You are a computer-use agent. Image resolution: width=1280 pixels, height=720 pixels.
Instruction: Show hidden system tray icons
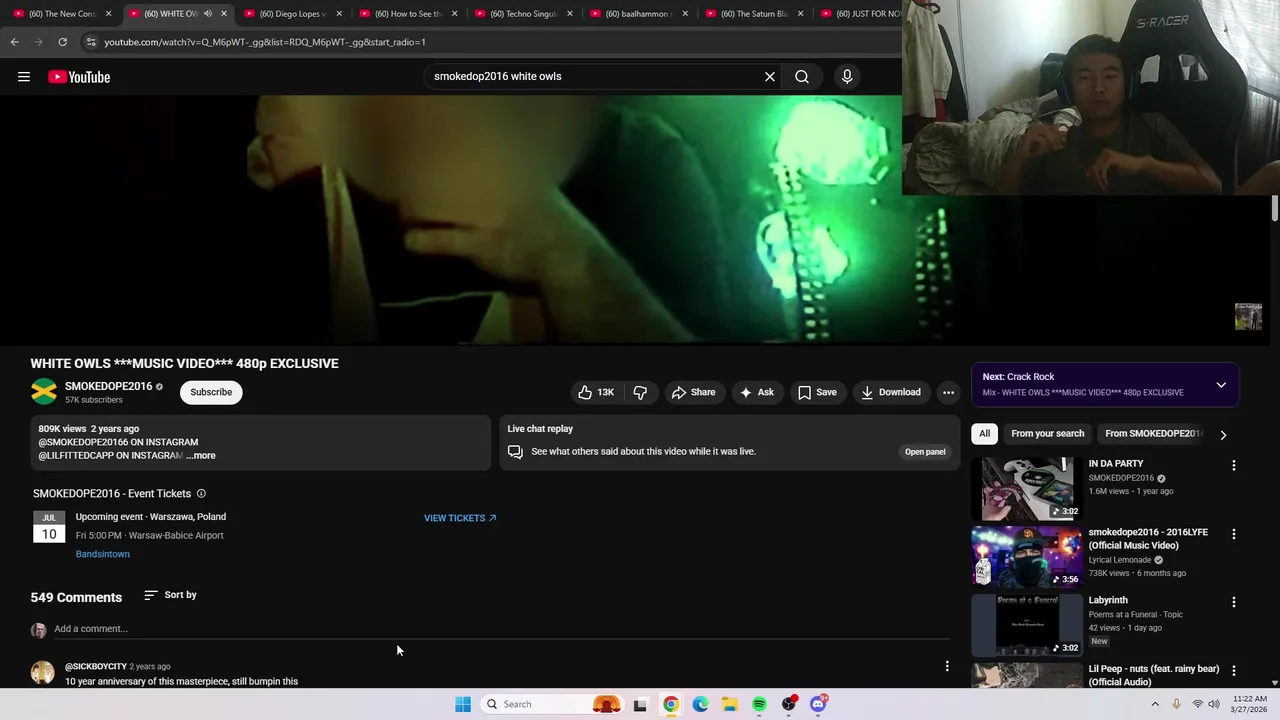[x=1155, y=704]
